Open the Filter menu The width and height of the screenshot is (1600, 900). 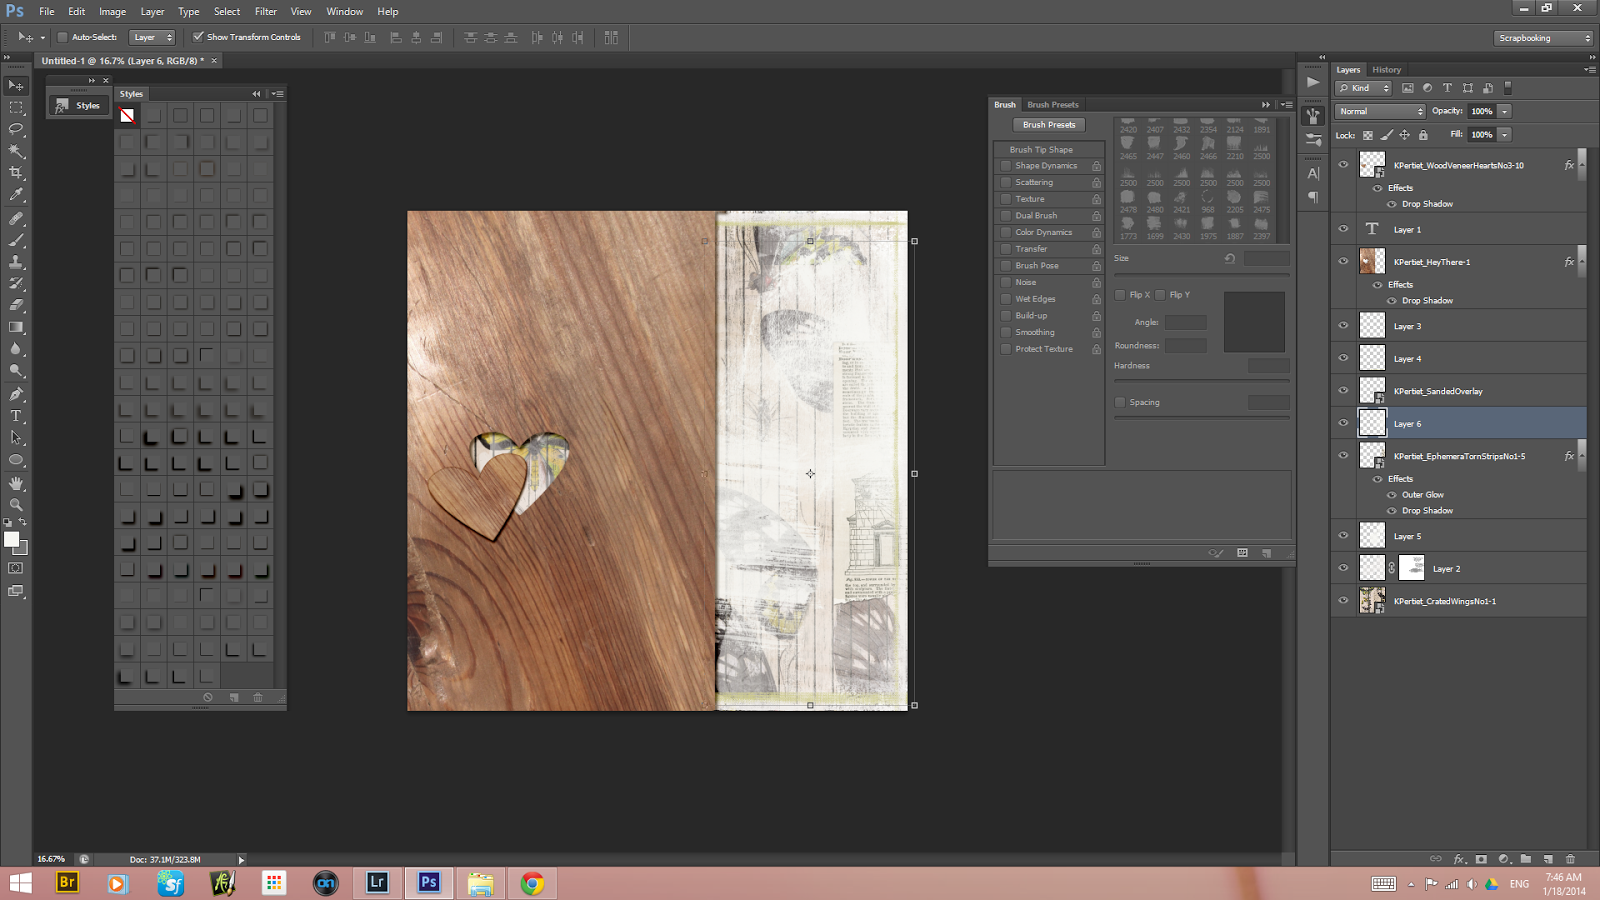(x=265, y=12)
